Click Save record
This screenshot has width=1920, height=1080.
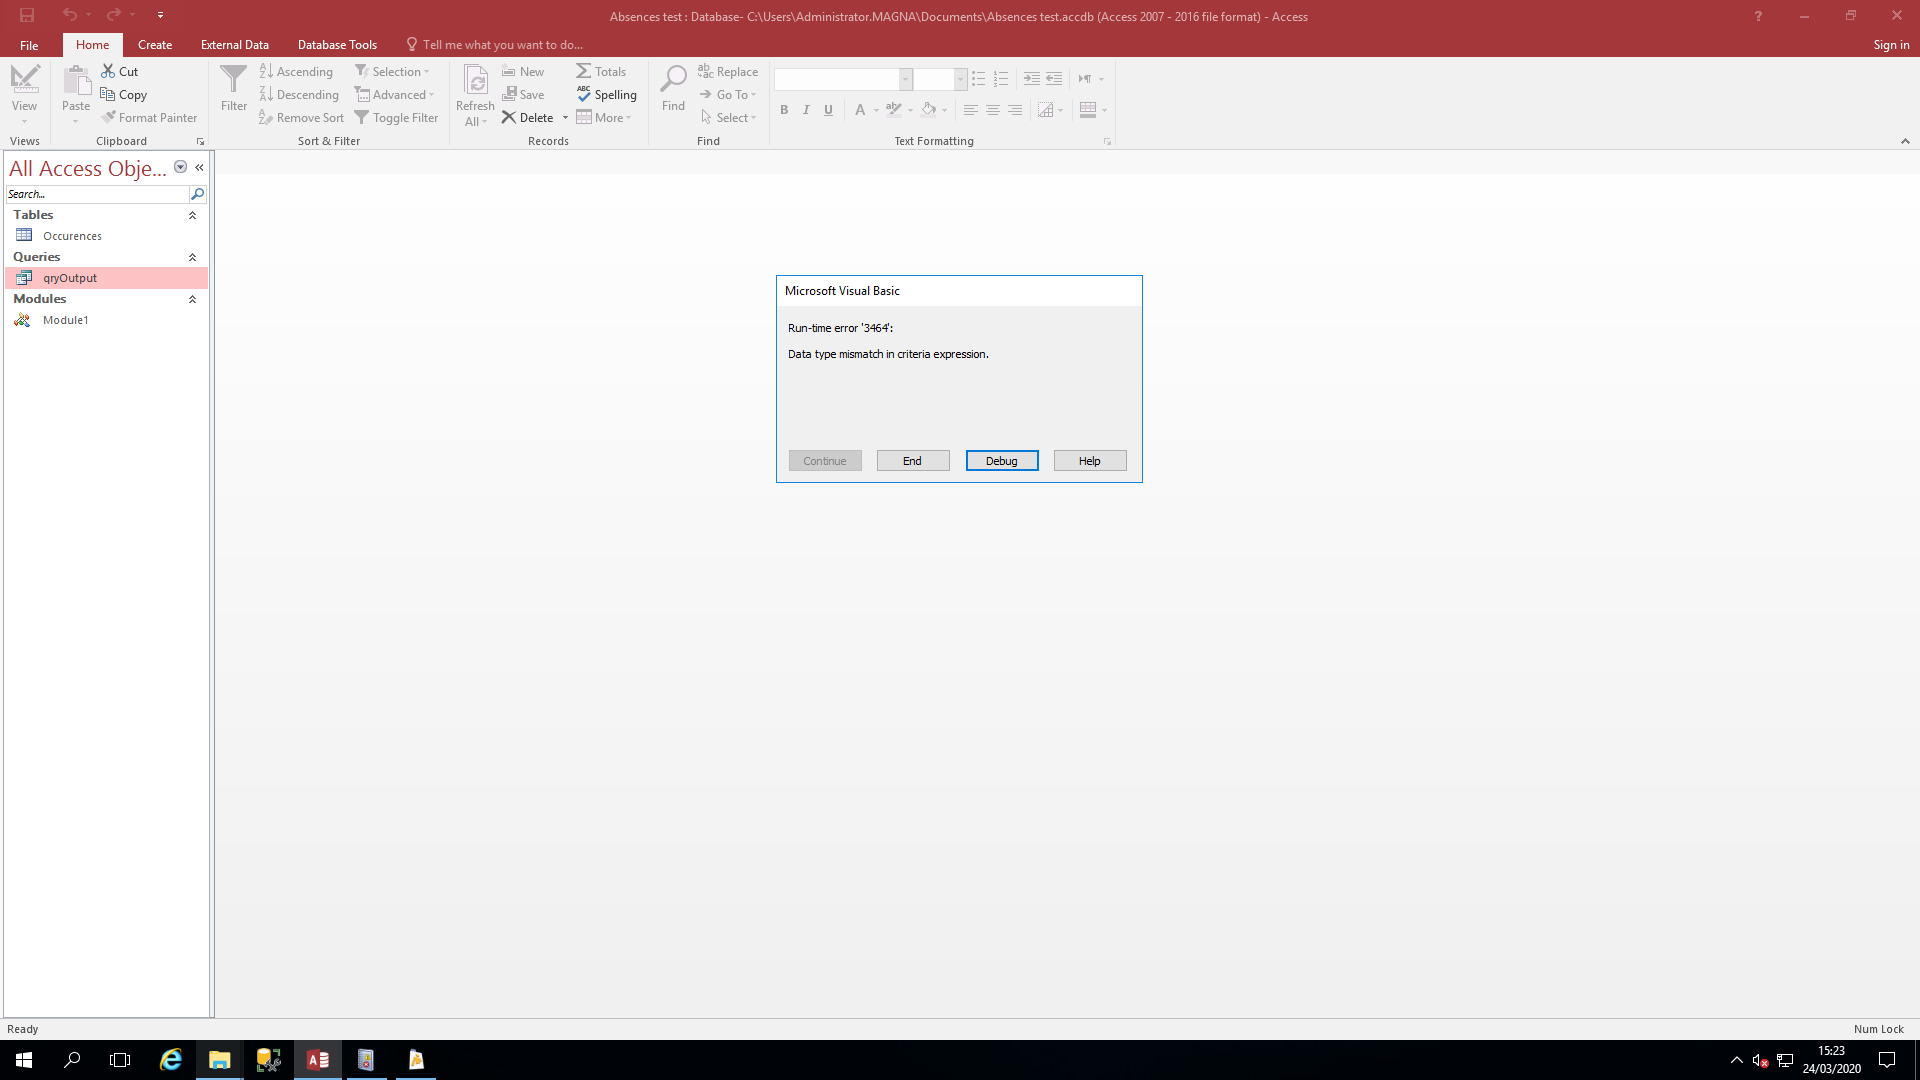pos(523,95)
